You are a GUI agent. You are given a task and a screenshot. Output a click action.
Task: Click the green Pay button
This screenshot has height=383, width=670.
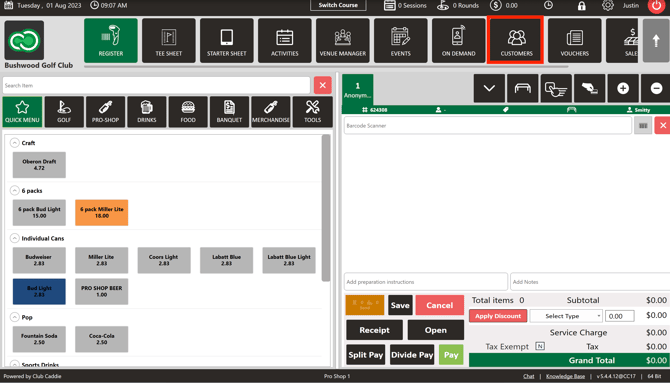tap(451, 355)
